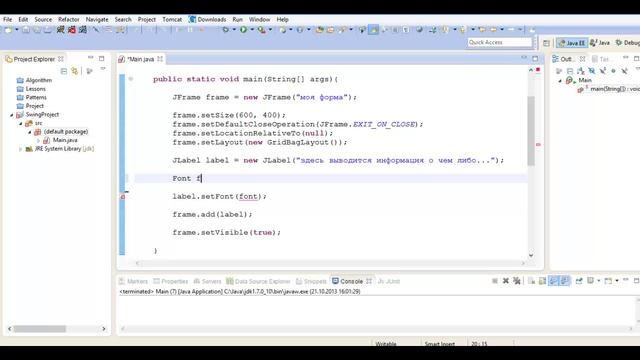Click the editor vertical scrollbar thumb
The width and height of the screenshot is (640, 360).
(x=531, y=131)
